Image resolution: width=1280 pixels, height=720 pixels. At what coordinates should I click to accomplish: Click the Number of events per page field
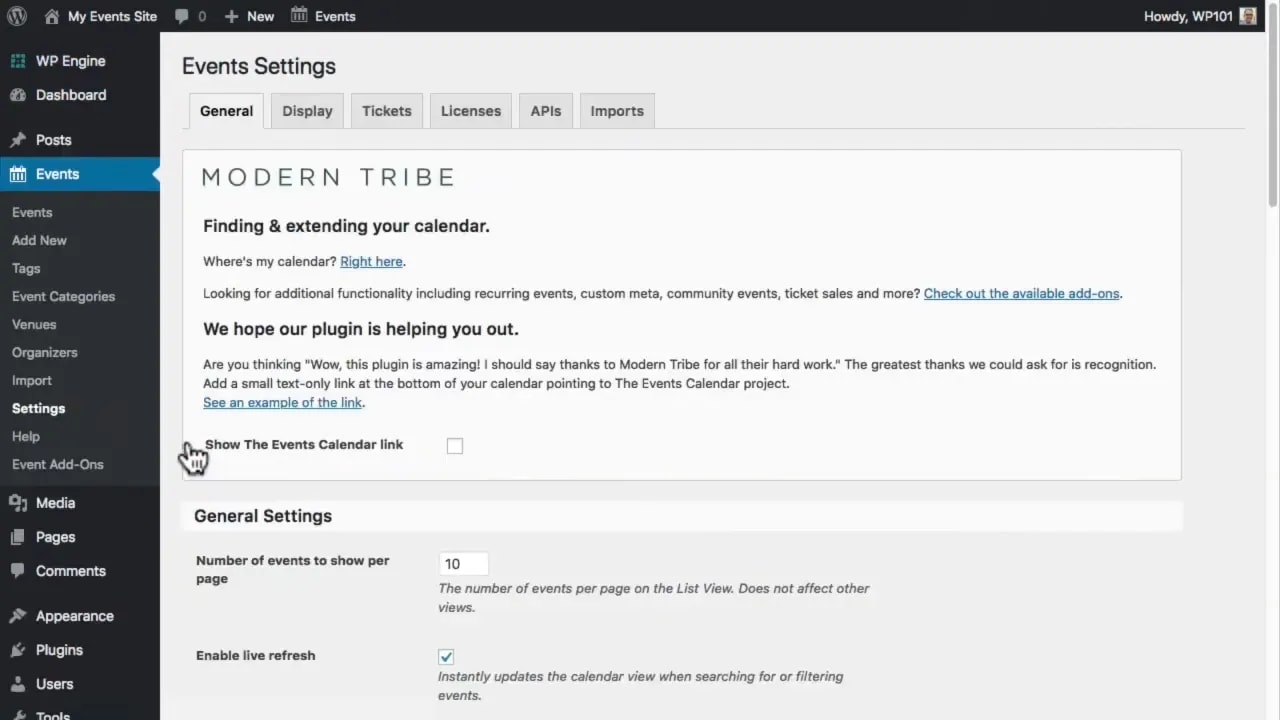point(463,564)
